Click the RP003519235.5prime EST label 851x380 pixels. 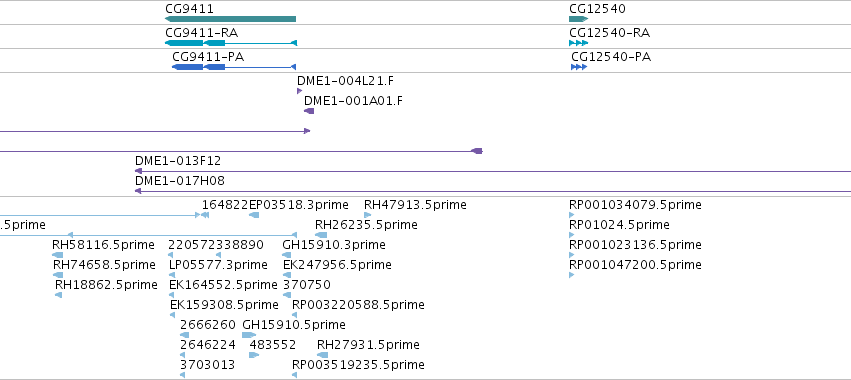pyautogui.click(x=358, y=364)
